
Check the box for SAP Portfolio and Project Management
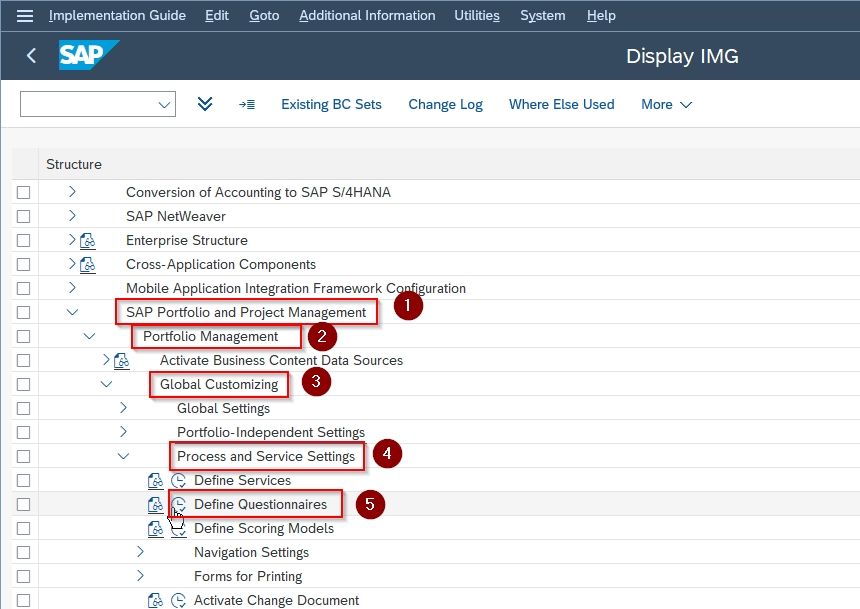[x=24, y=313]
